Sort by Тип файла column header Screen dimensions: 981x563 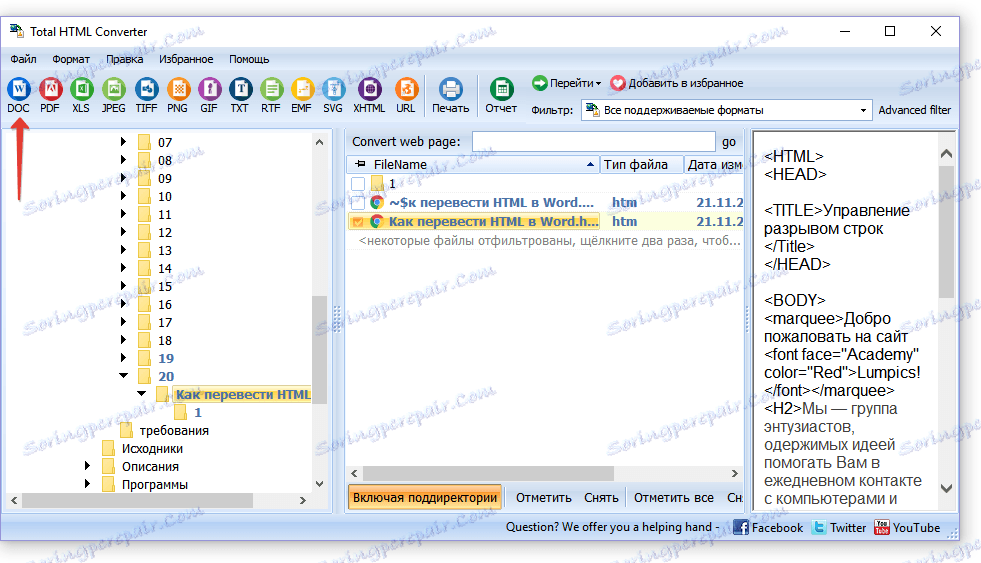pyautogui.click(x=641, y=165)
